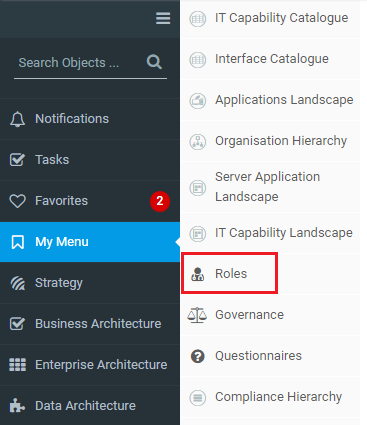Click the Business Architecture checkbox icon
This screenshot has width=367, height=425.
tap(17, 324)
